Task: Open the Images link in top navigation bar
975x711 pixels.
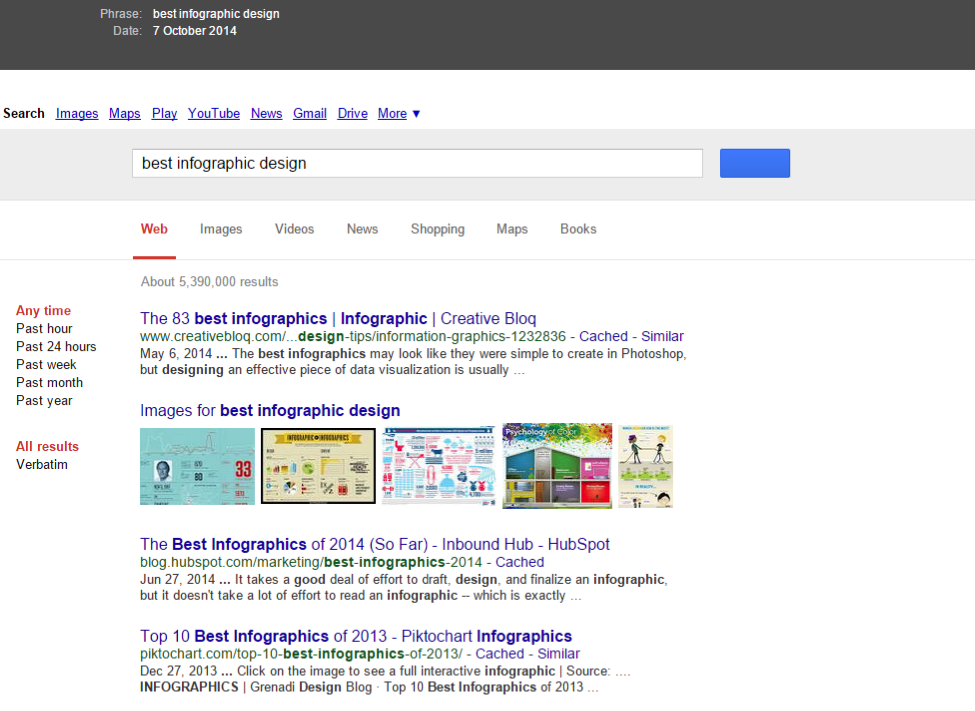Action: [x=77, y=113]
